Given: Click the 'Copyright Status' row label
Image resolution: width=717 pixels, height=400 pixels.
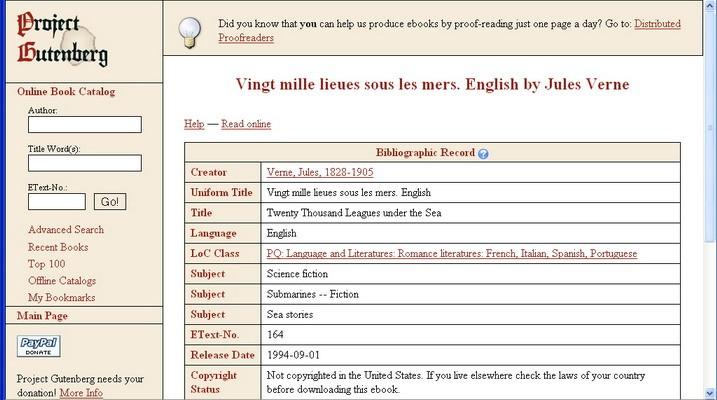Looking at the screenshot, I should [x=214, y=382].
